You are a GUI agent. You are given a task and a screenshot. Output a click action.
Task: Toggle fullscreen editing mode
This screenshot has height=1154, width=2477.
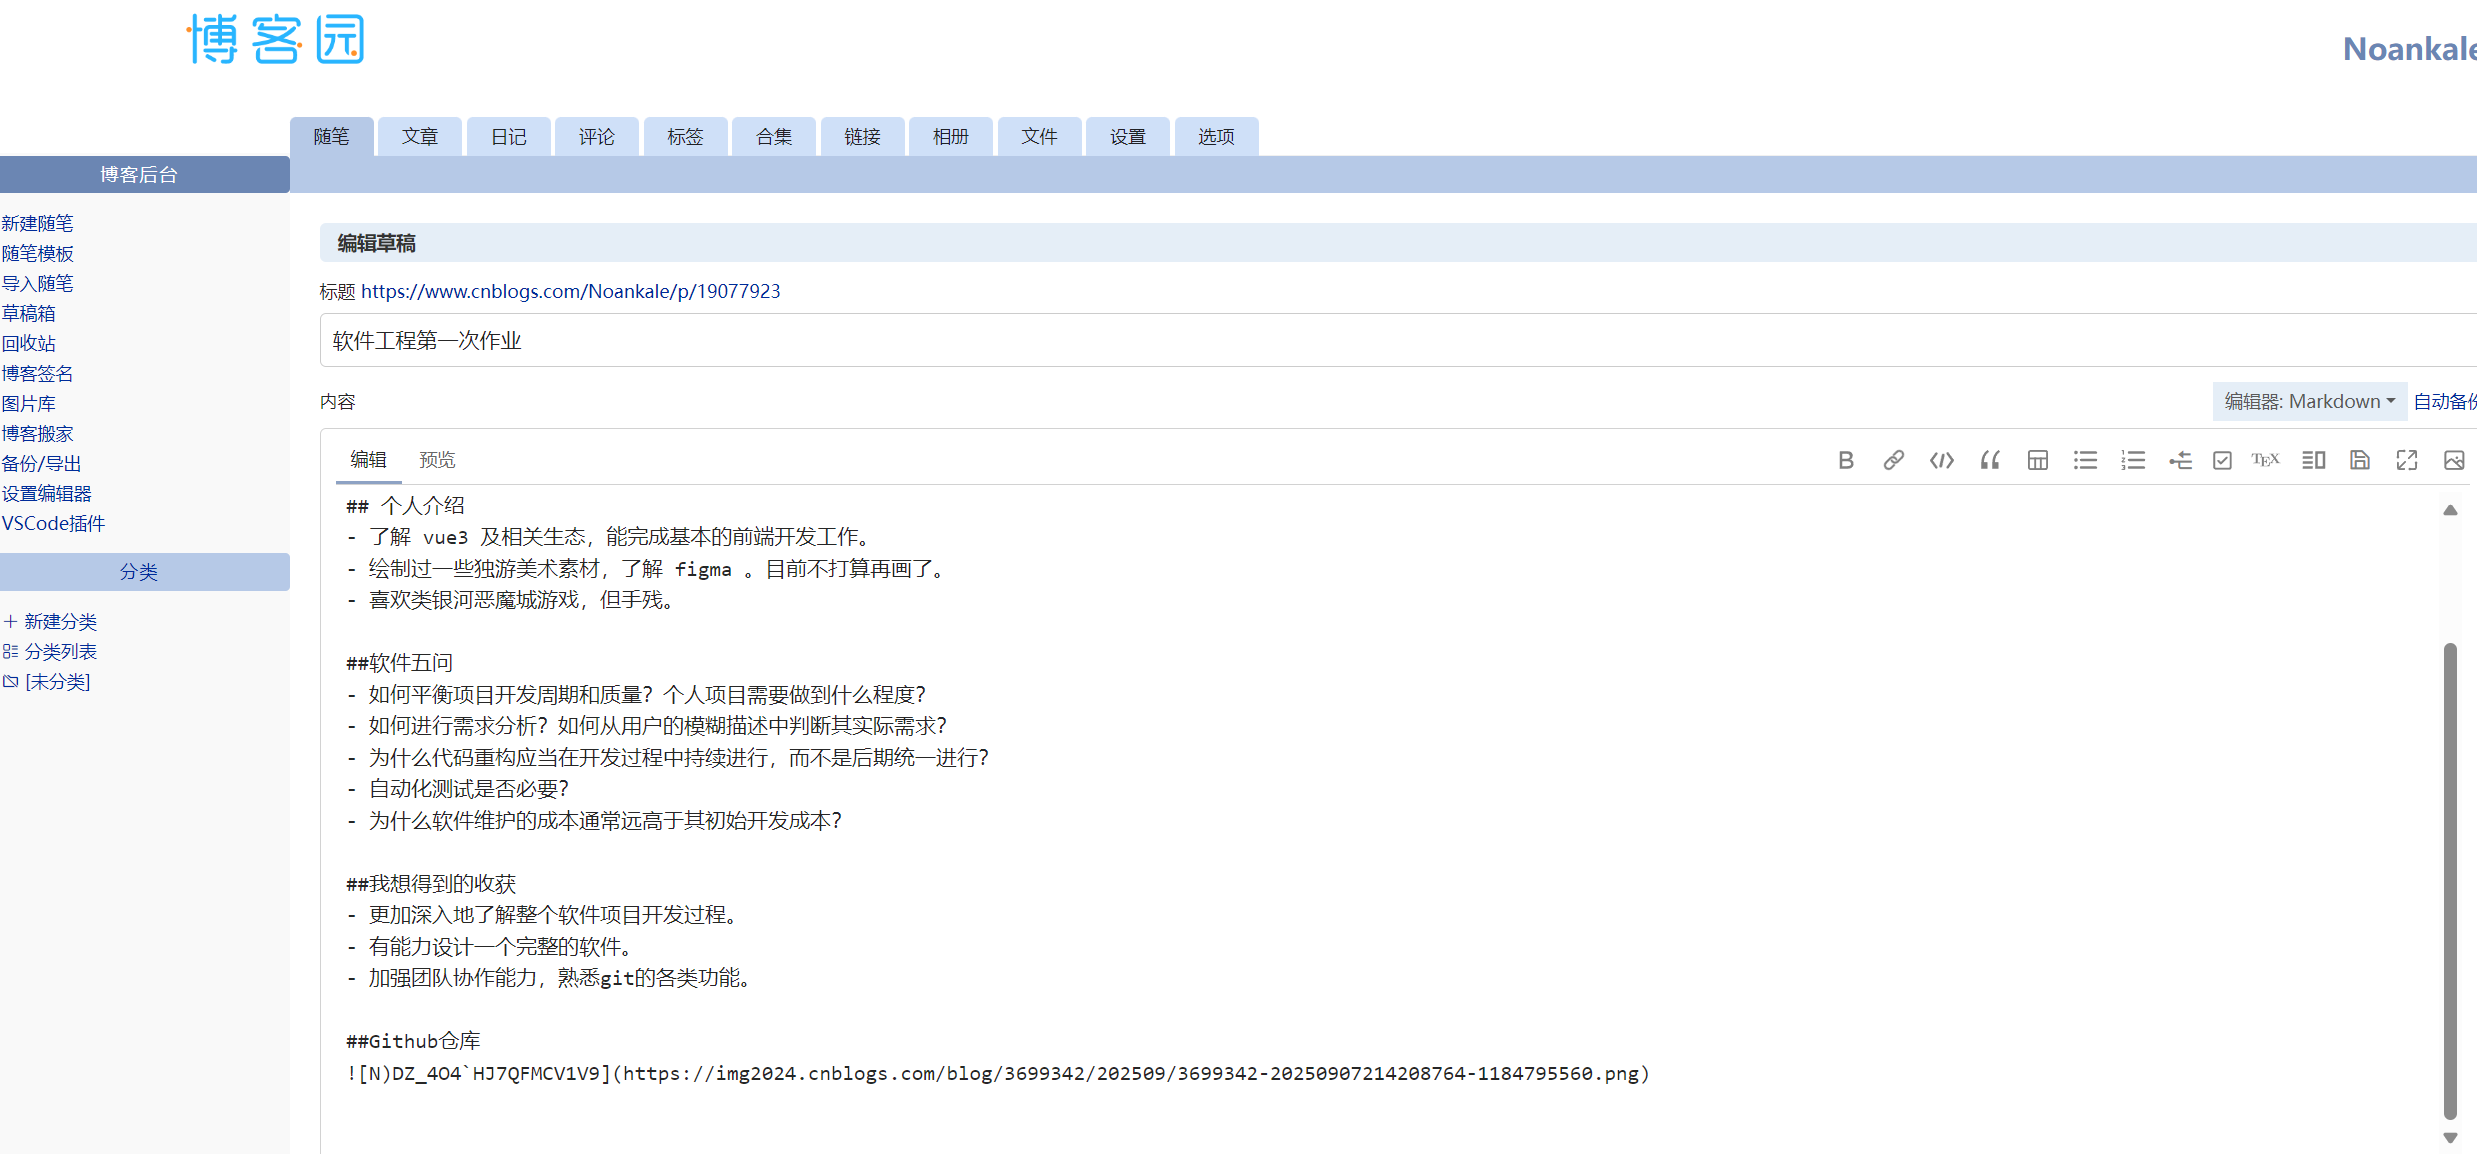pos(2407,460)
